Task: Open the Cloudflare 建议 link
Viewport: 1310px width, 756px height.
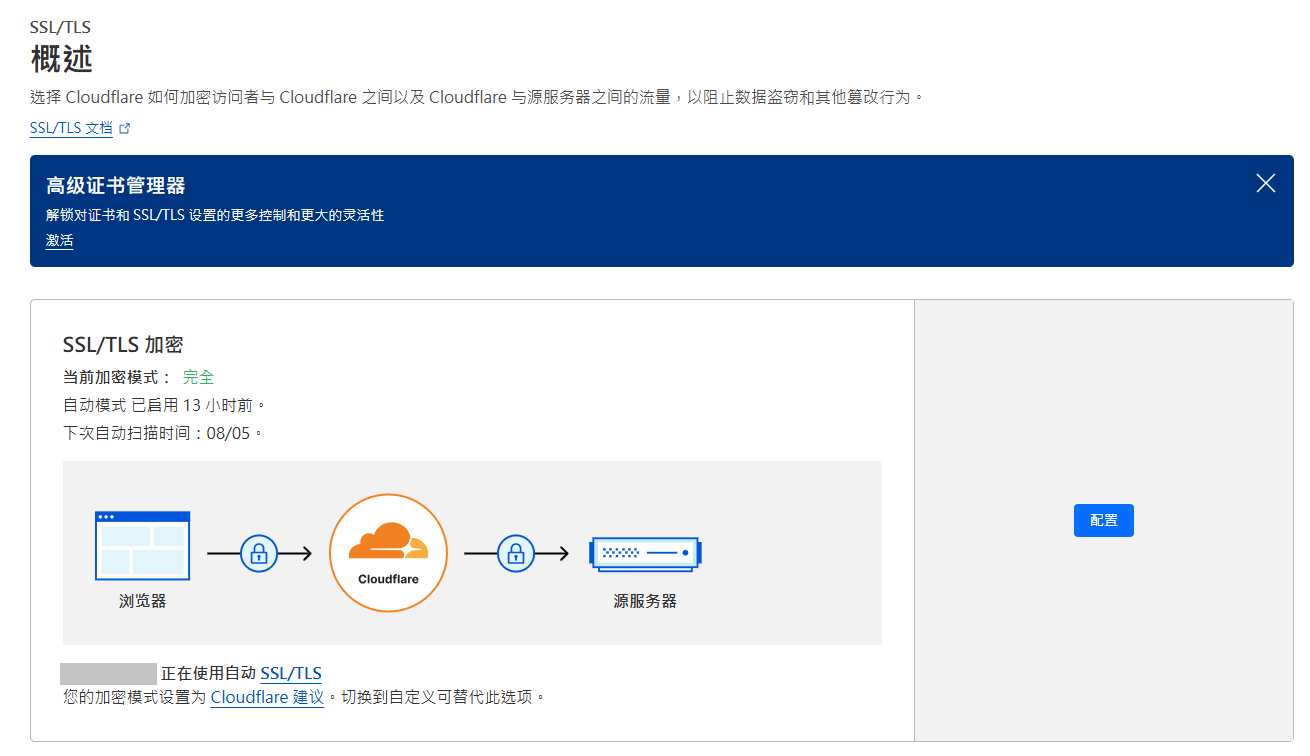Action: point(267,697)
